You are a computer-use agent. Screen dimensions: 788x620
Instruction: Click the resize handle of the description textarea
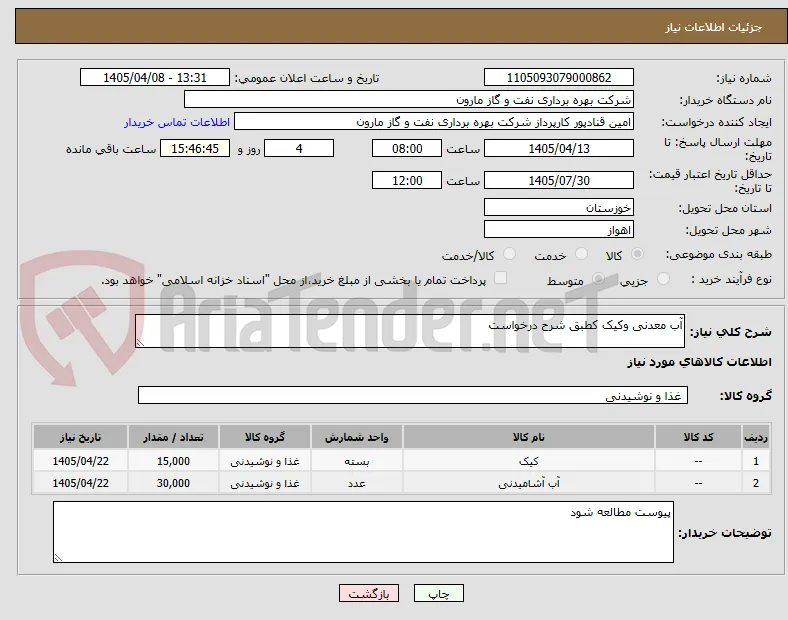(140, 343)
